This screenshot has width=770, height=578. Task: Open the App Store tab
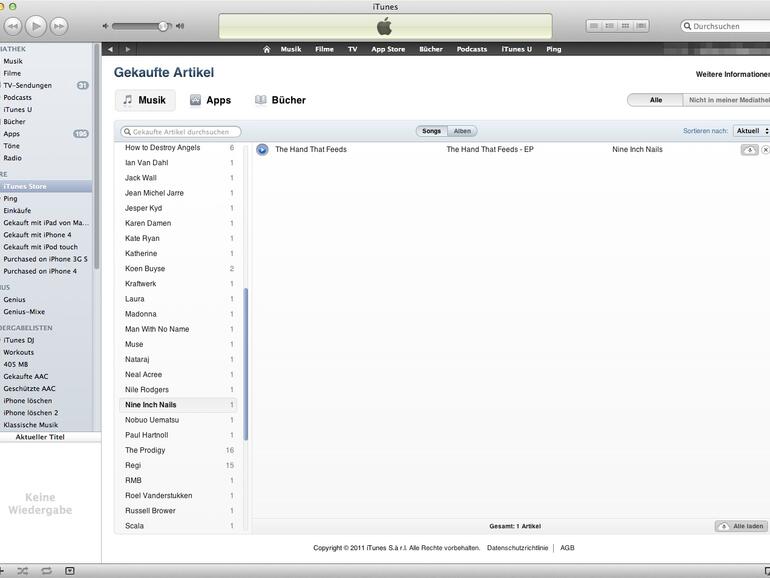point(388,49)
